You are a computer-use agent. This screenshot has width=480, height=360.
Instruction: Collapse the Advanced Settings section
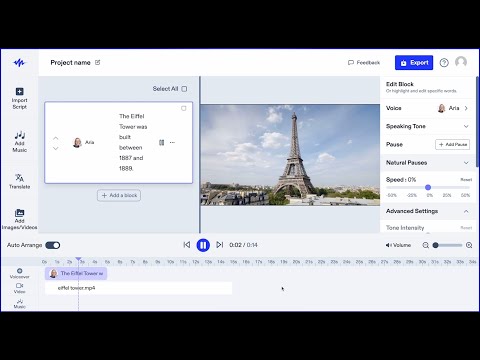click(428, 211)
